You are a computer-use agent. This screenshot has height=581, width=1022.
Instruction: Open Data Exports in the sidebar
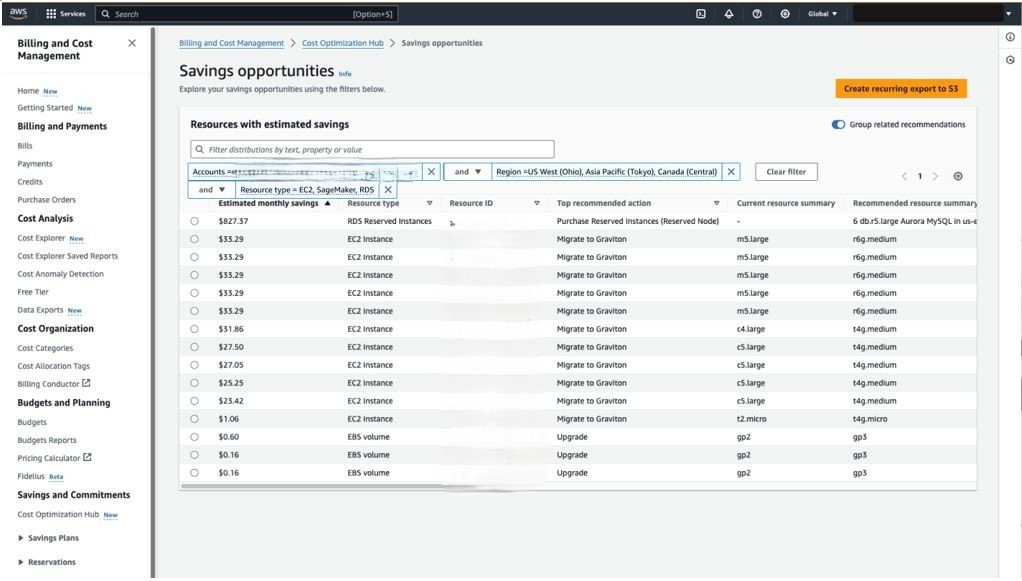(x=40, y=310)
